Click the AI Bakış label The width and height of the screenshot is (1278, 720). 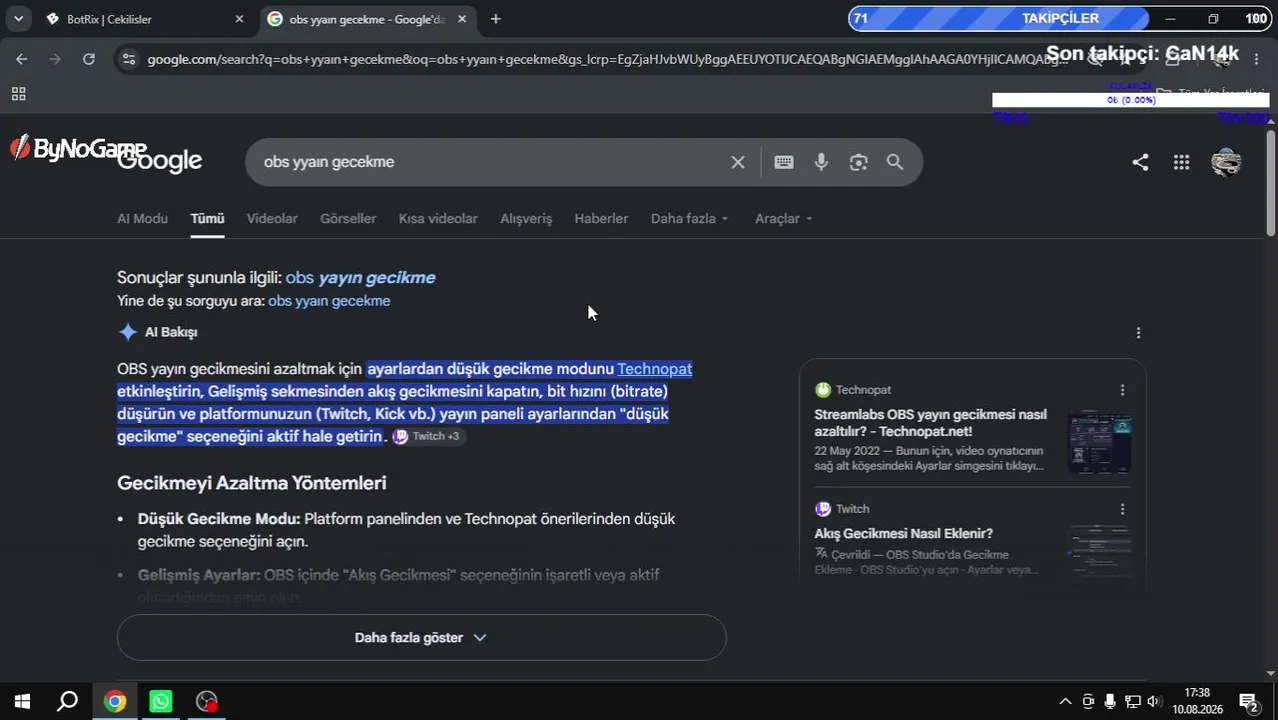pos(171,332)
